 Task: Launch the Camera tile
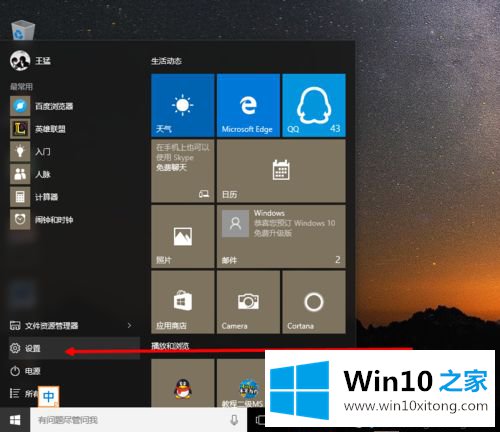(x=248, y=302)
